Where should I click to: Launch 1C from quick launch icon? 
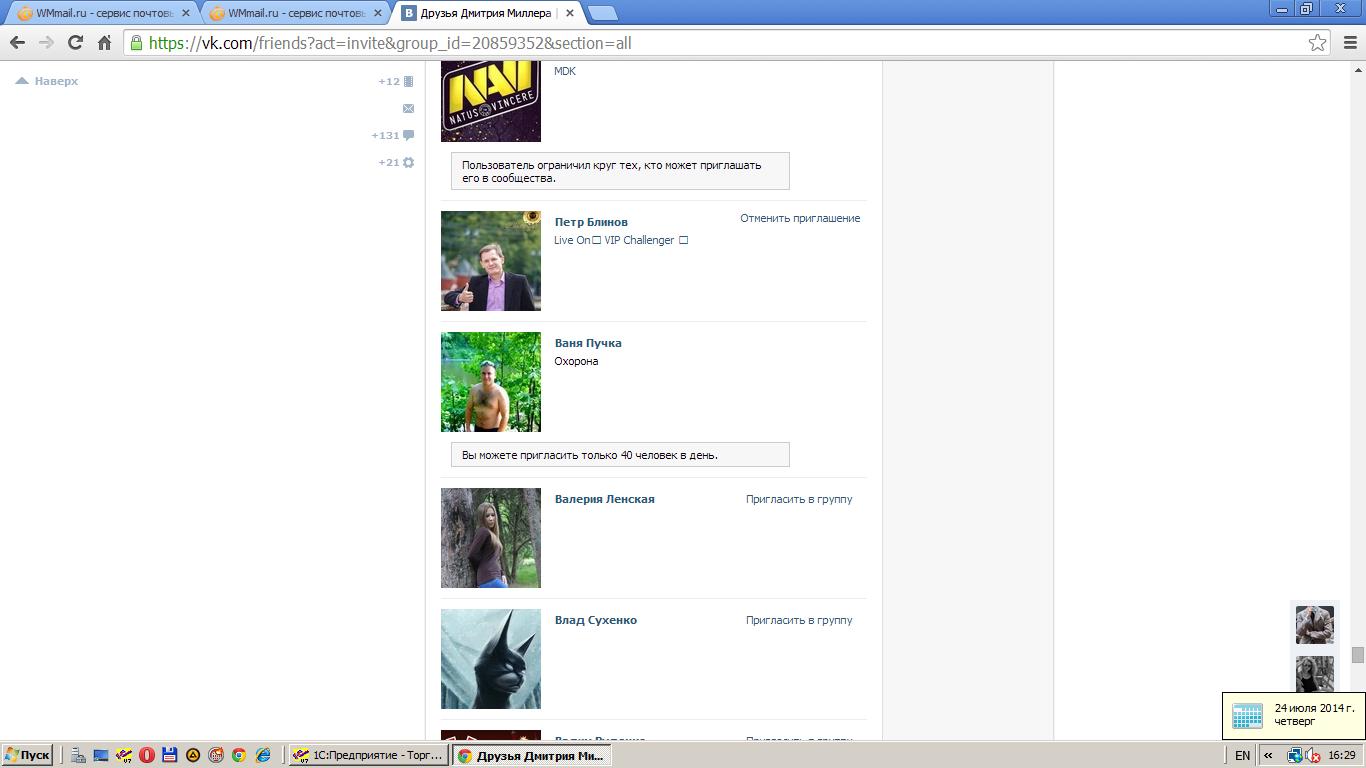[124, 755]
